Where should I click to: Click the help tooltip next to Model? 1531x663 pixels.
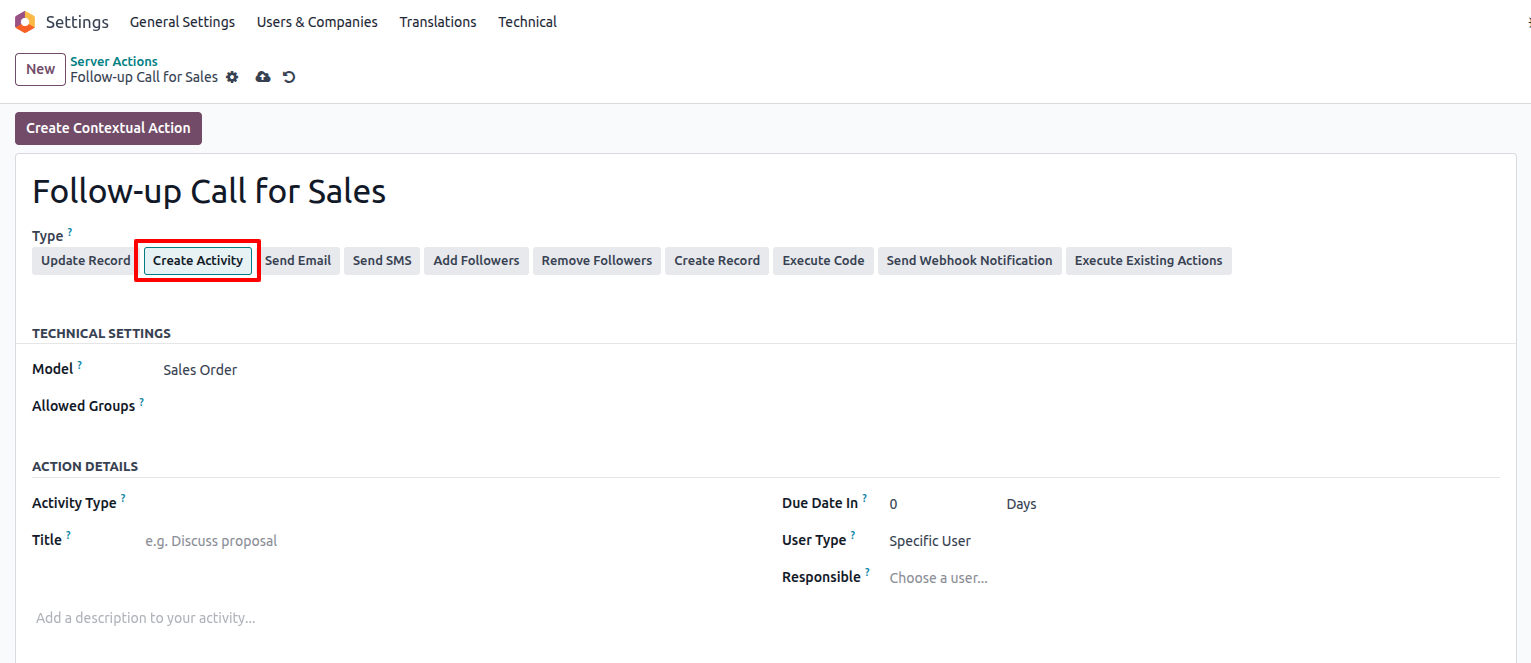click(x=80, y=366)
